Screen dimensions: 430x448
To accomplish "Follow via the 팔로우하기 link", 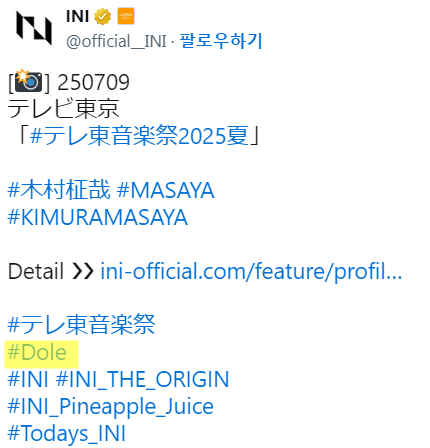I will pos(221,41).
